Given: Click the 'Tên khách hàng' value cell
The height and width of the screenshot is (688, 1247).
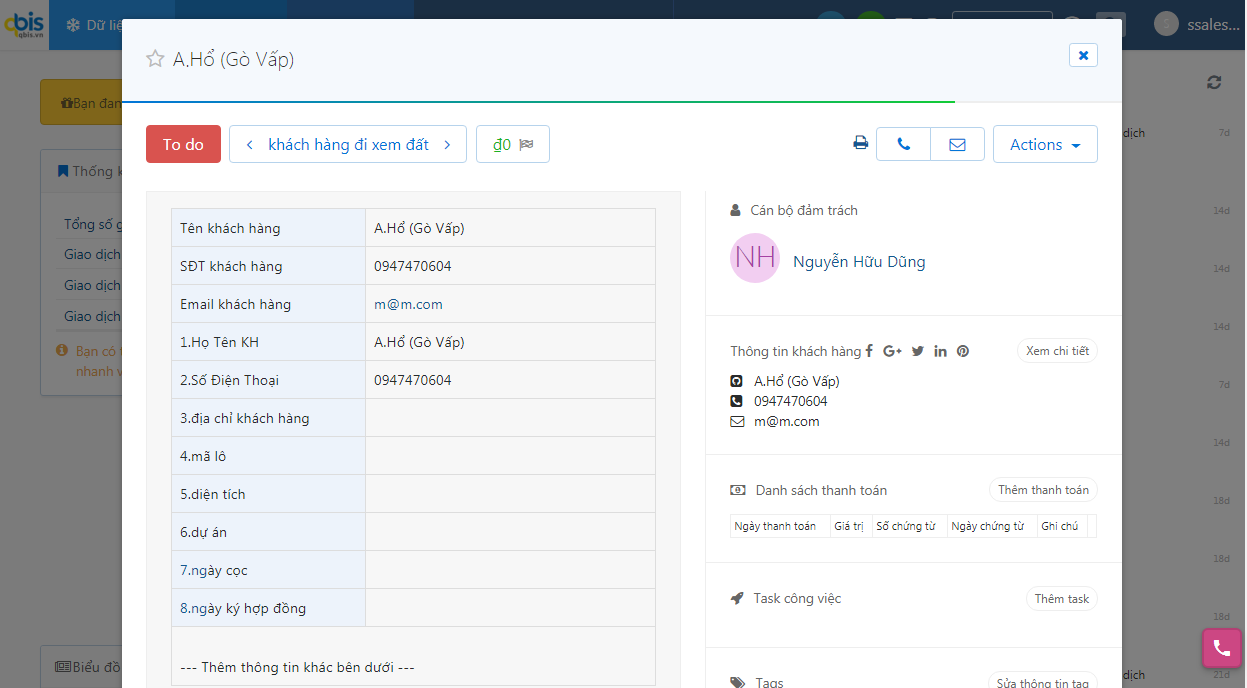Looking at the screenshot, I should [x=510, y=228].
